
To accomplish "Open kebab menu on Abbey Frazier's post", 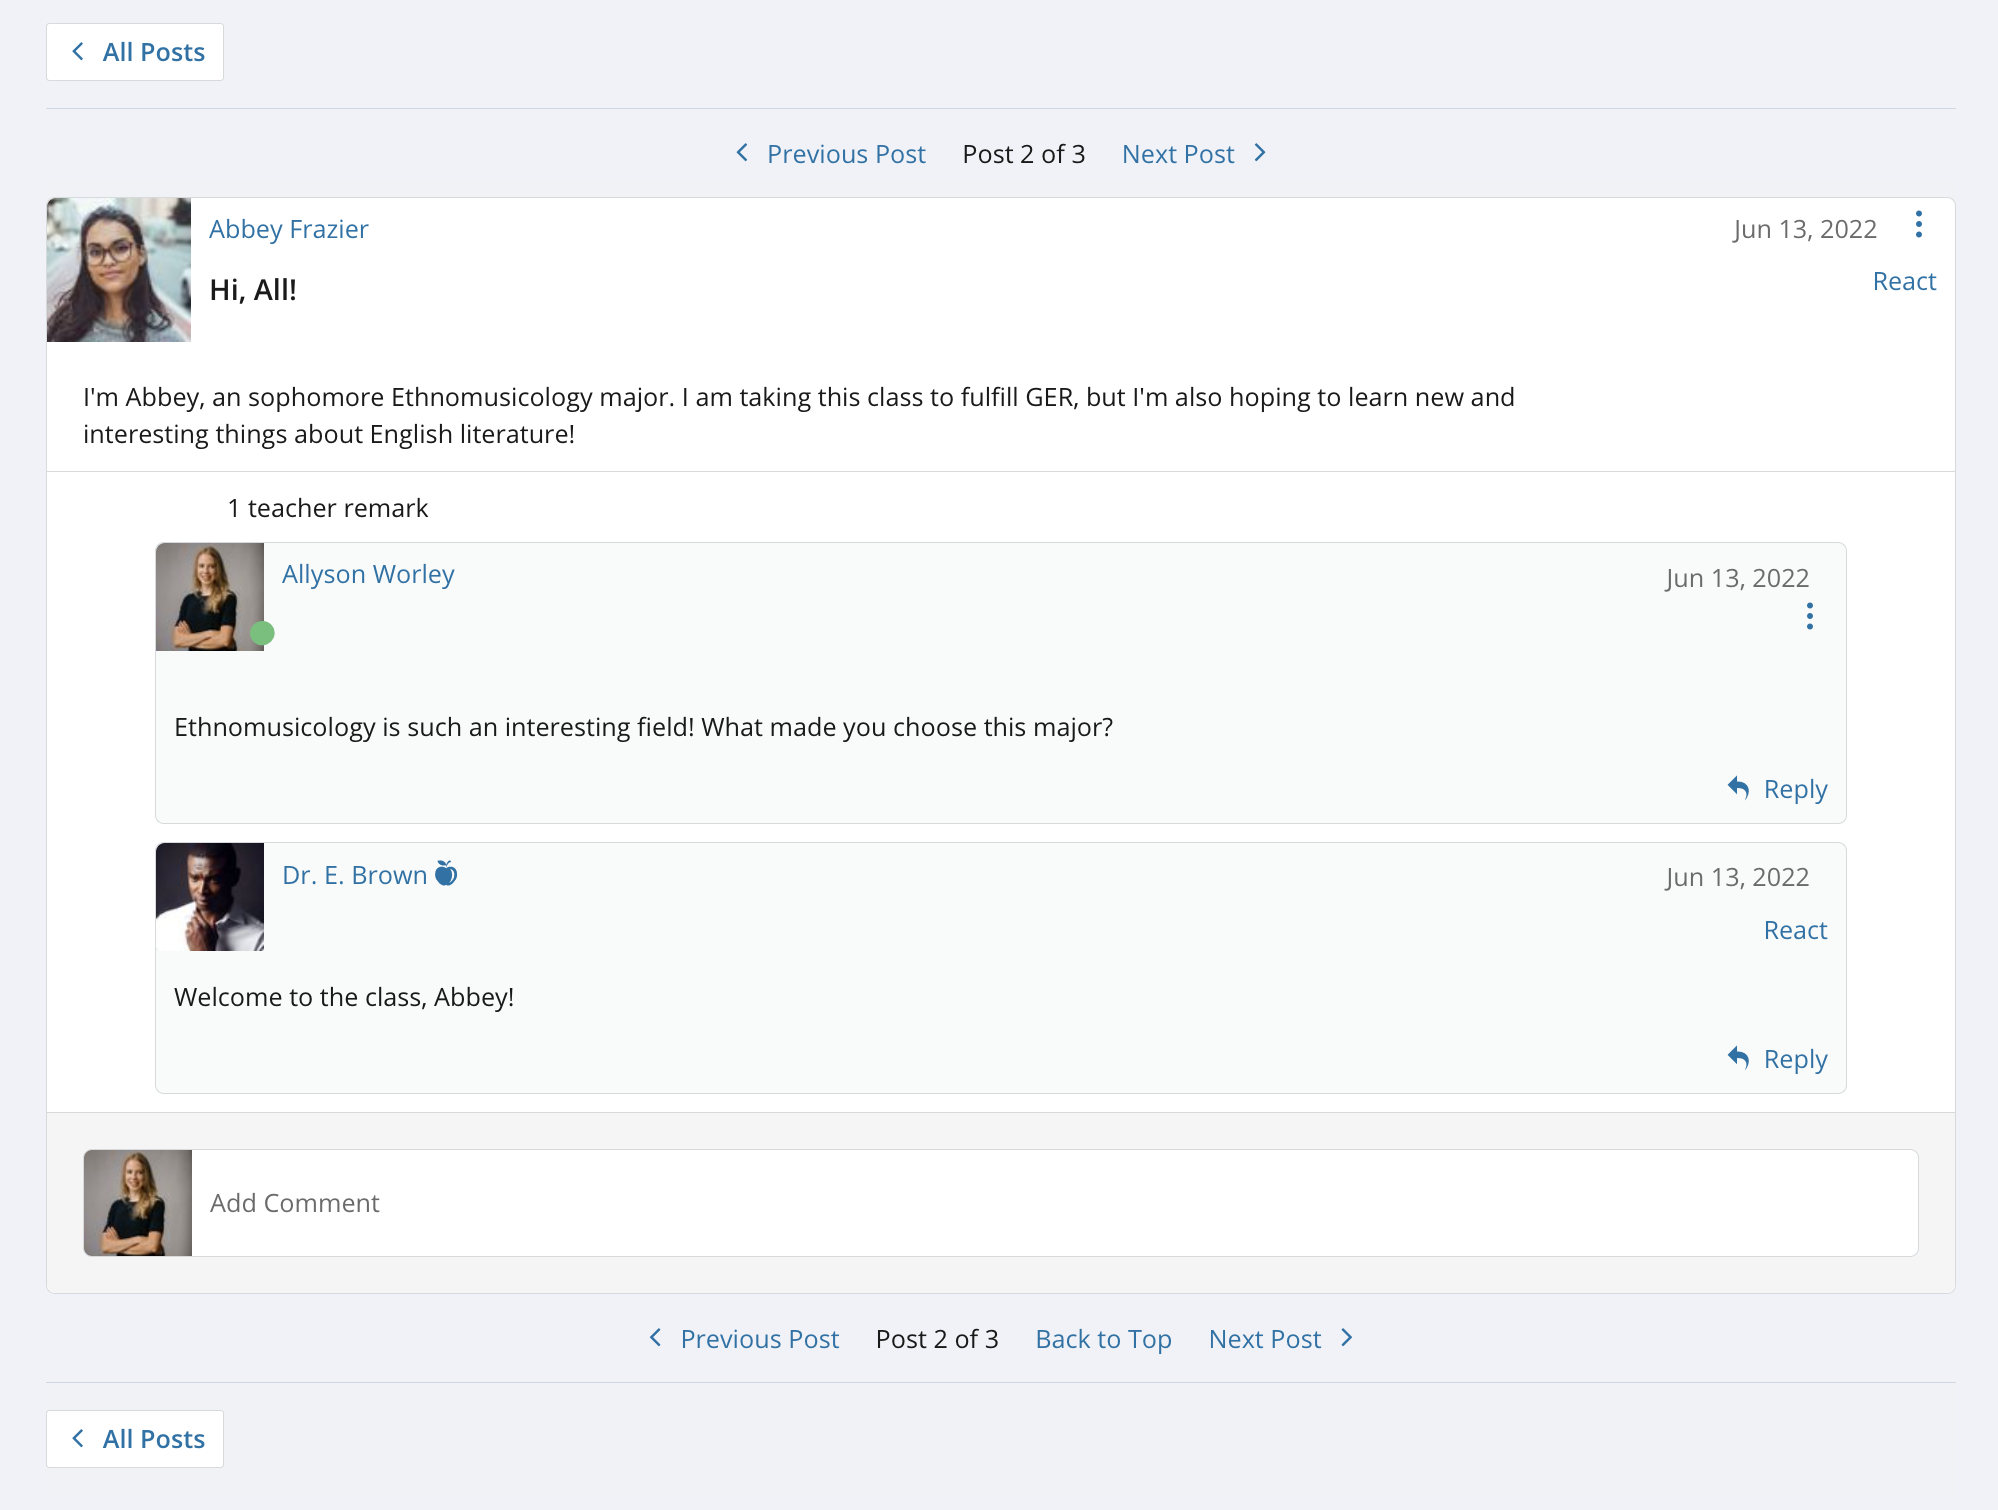I will 1918,224.
